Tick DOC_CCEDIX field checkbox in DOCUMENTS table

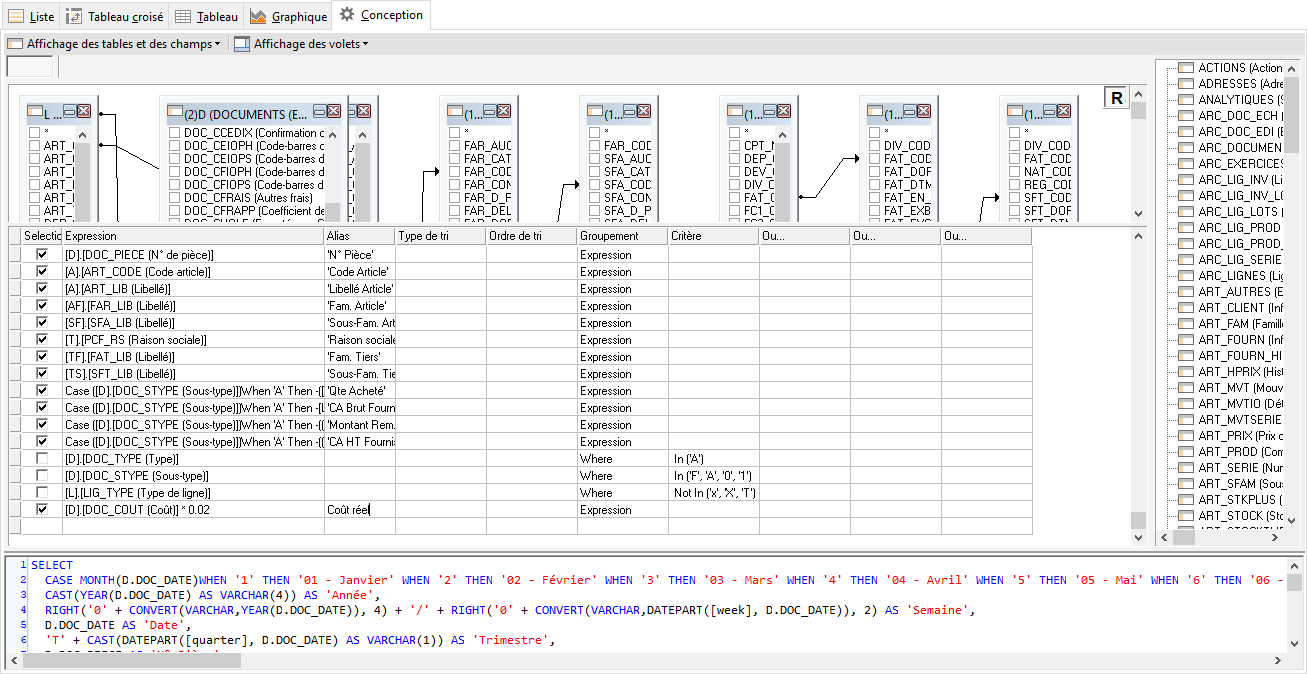(175, 133)
